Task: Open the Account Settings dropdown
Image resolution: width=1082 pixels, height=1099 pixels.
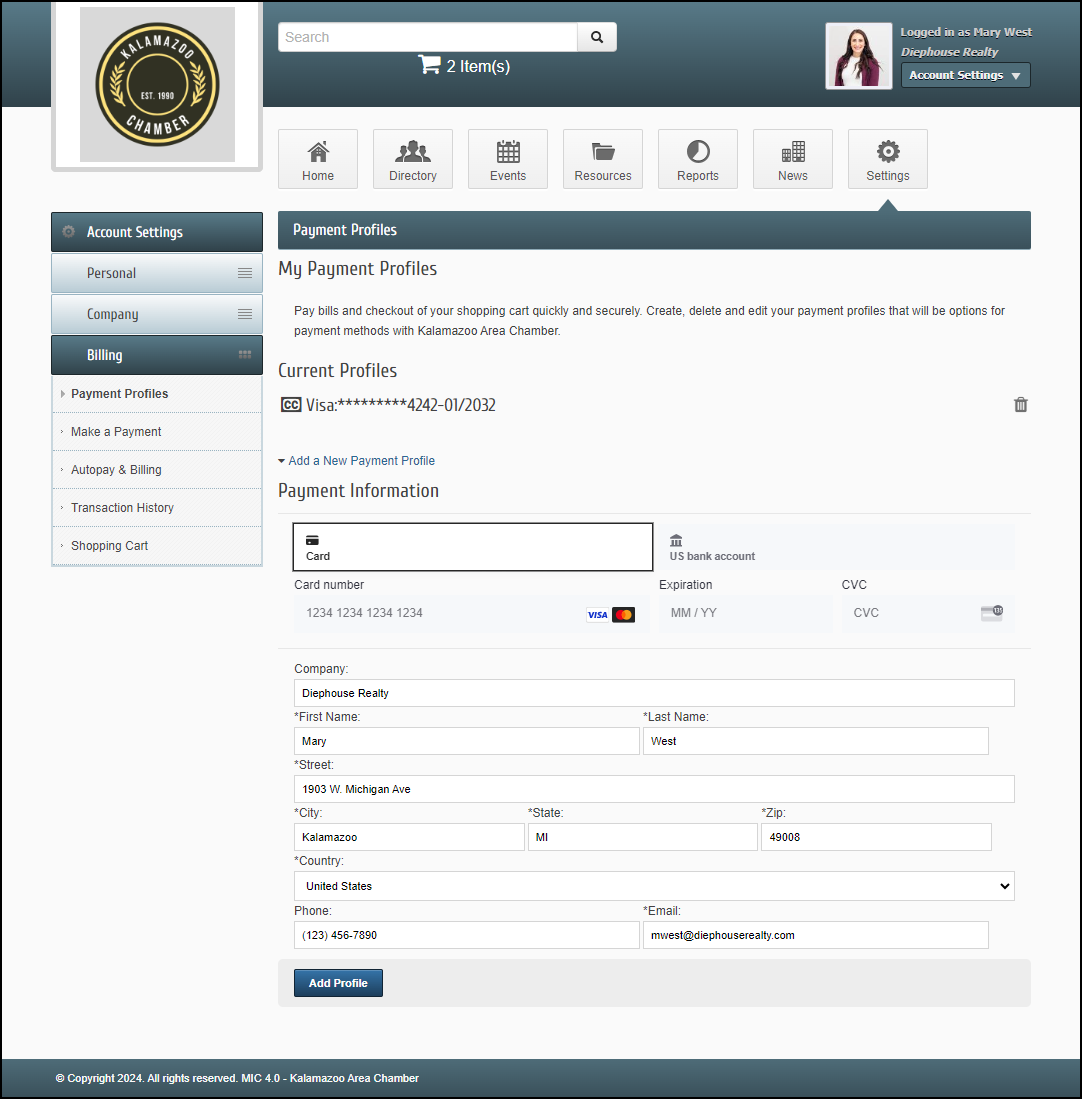Action: (x=965, y=75)
